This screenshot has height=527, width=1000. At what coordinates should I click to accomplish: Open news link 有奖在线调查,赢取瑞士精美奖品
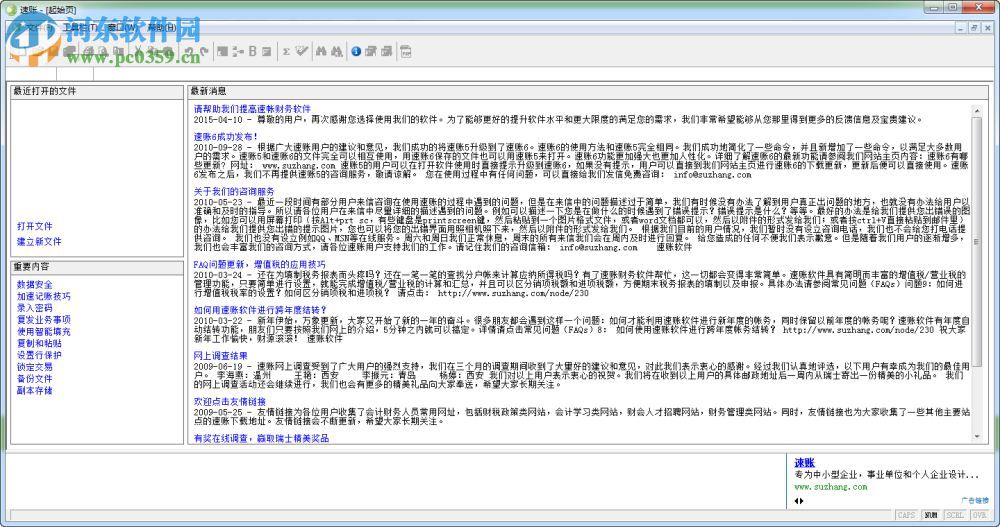pos(261,438)
